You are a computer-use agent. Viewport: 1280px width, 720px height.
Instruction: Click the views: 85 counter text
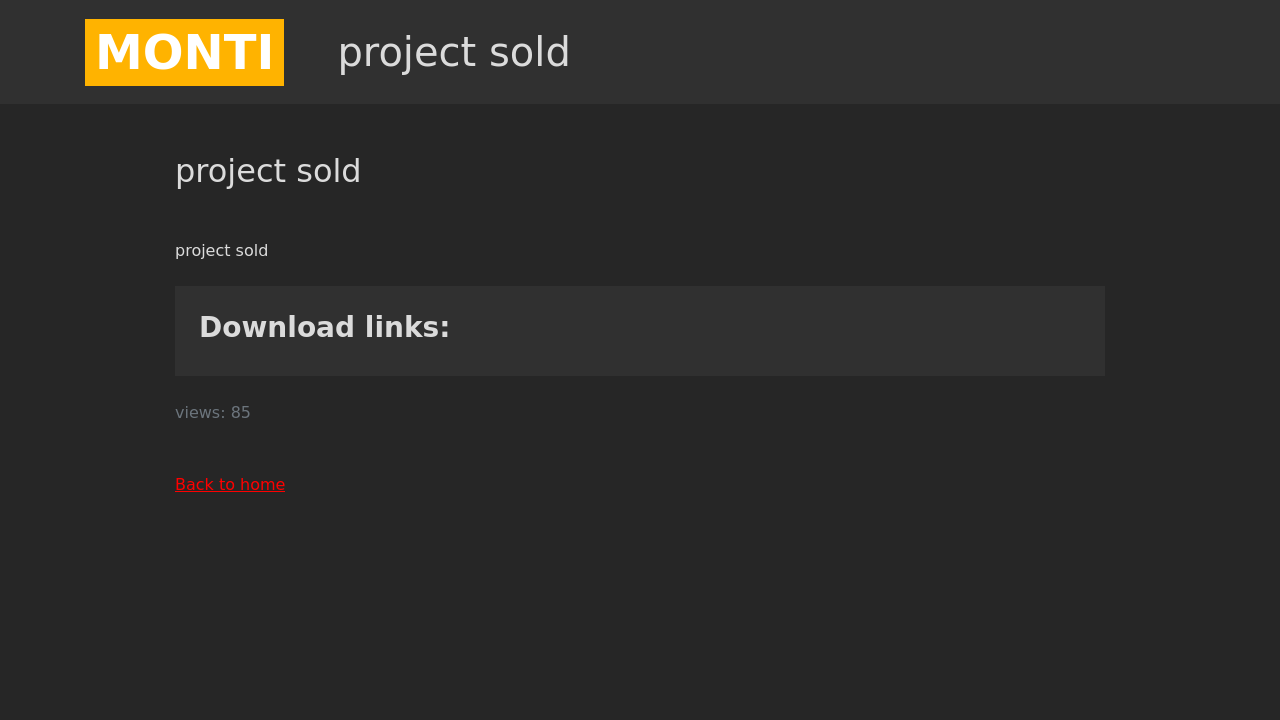point(212,413)
